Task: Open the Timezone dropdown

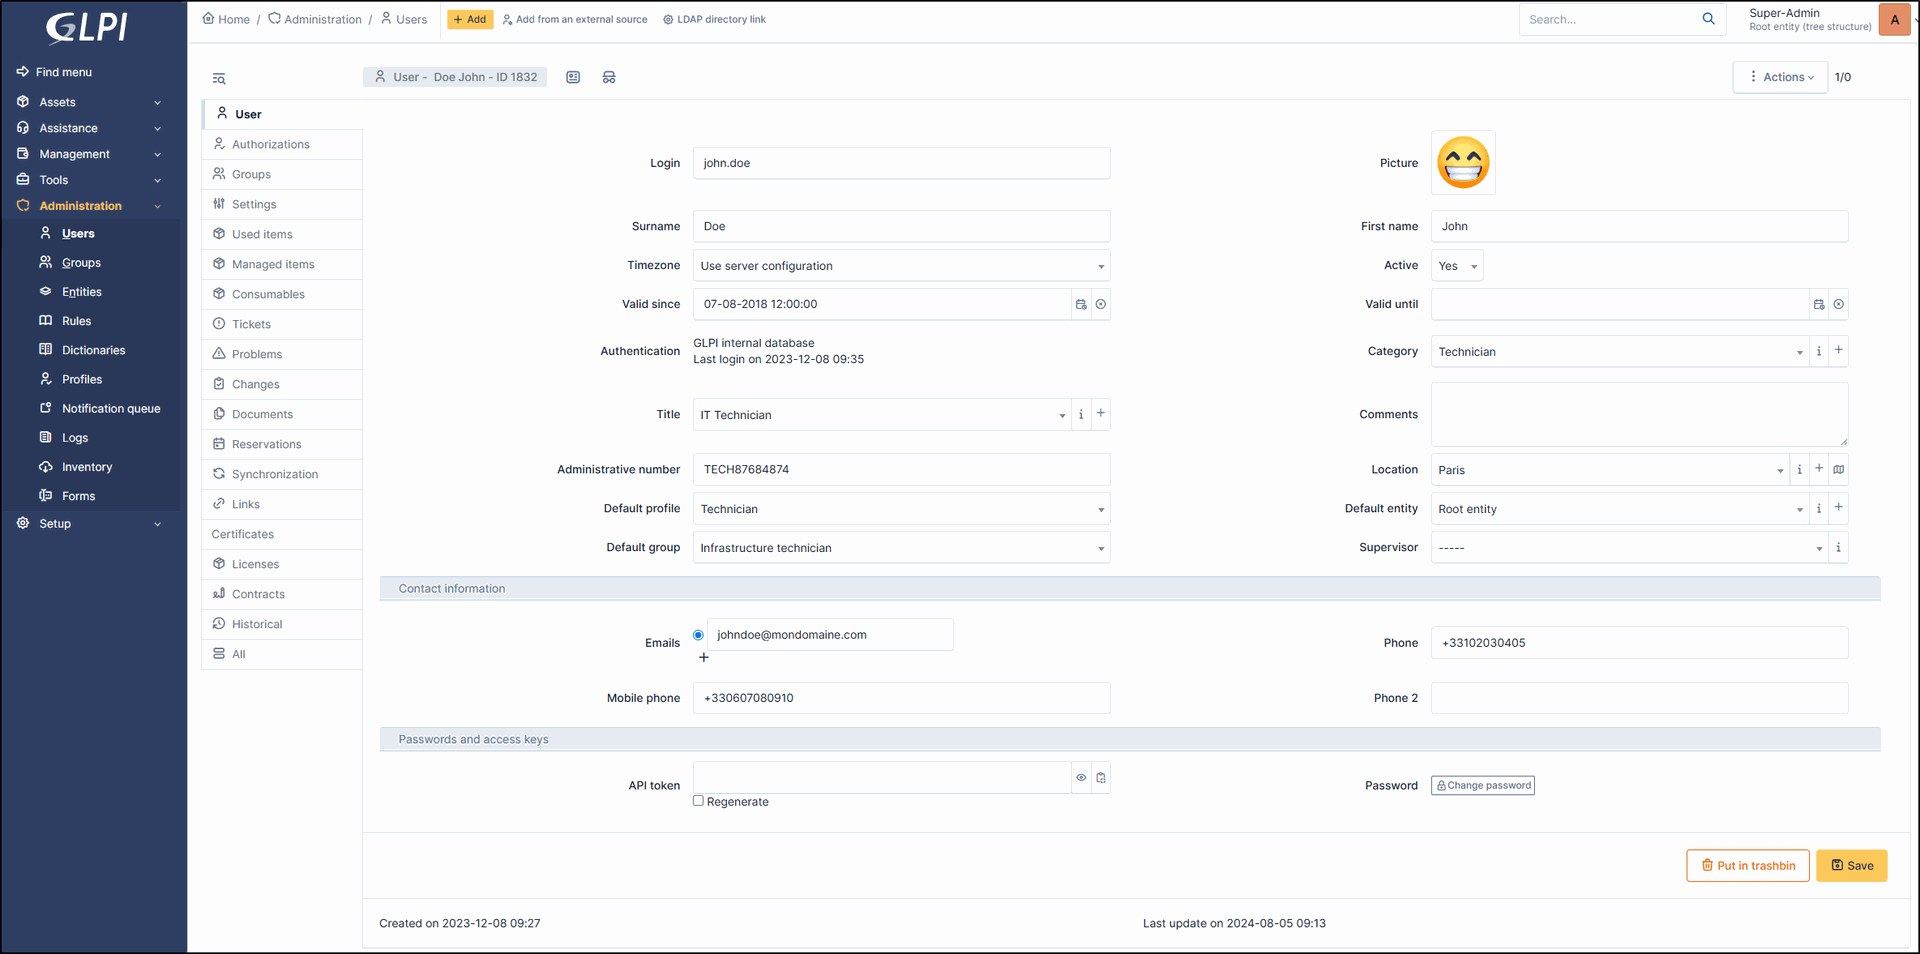Action: 901,266
